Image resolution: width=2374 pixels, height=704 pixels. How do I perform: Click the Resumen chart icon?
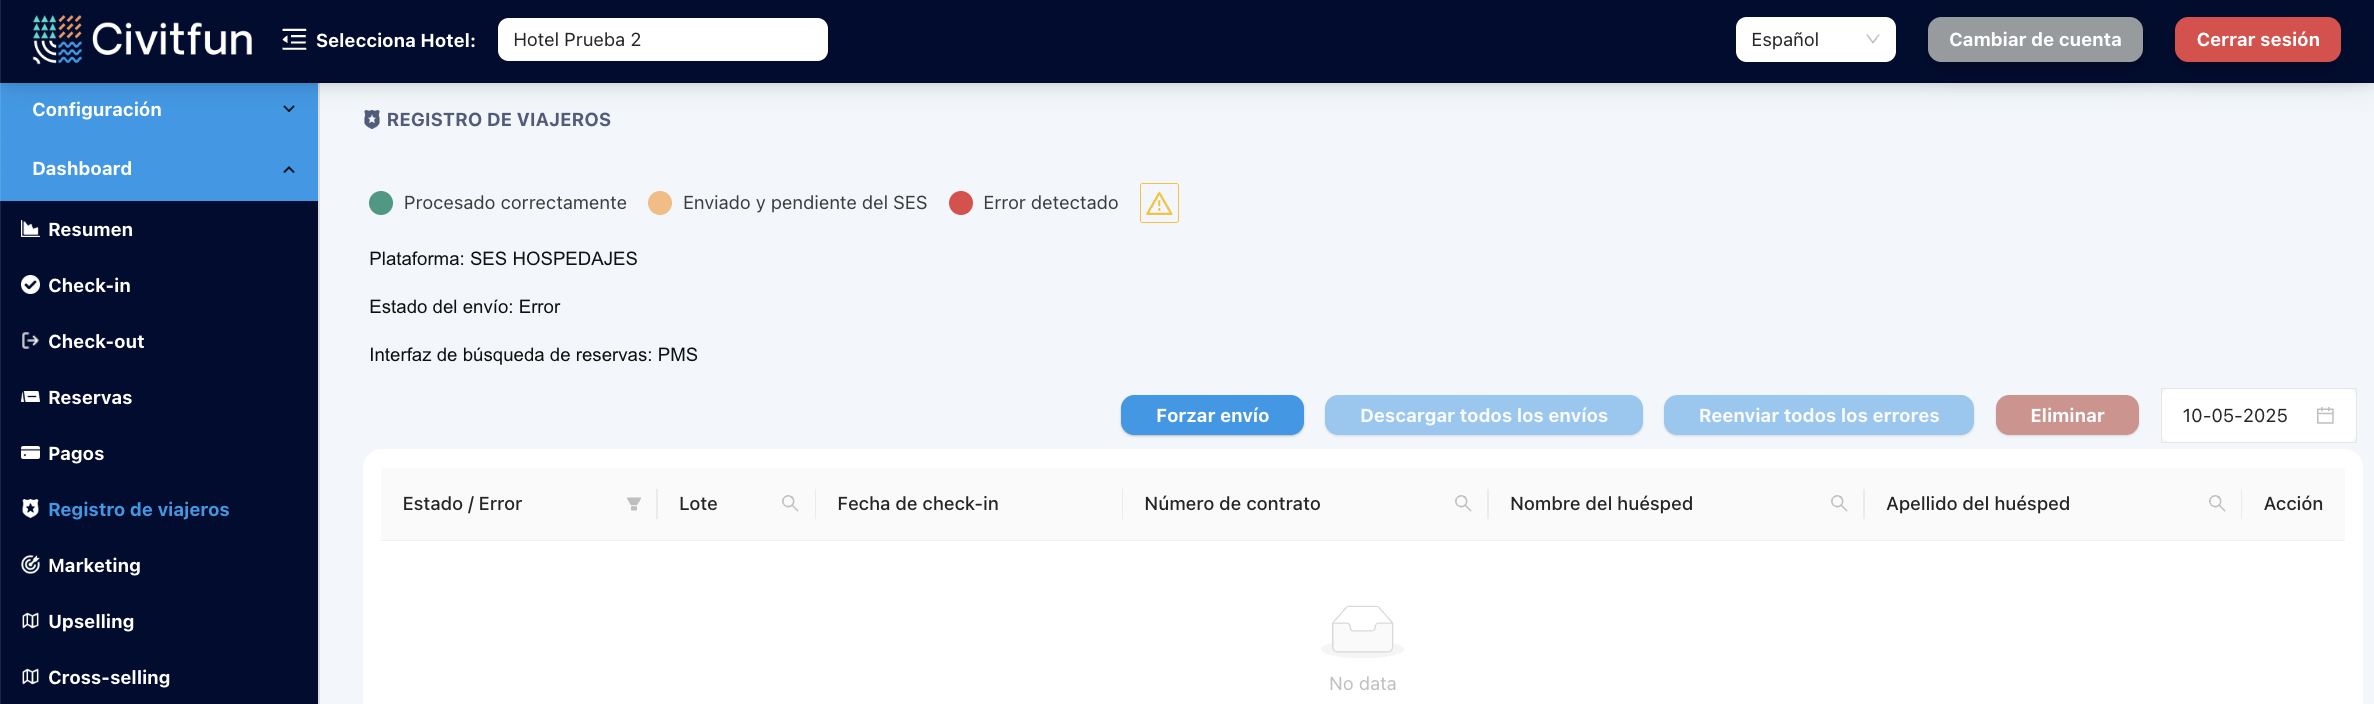click(31, 229)
